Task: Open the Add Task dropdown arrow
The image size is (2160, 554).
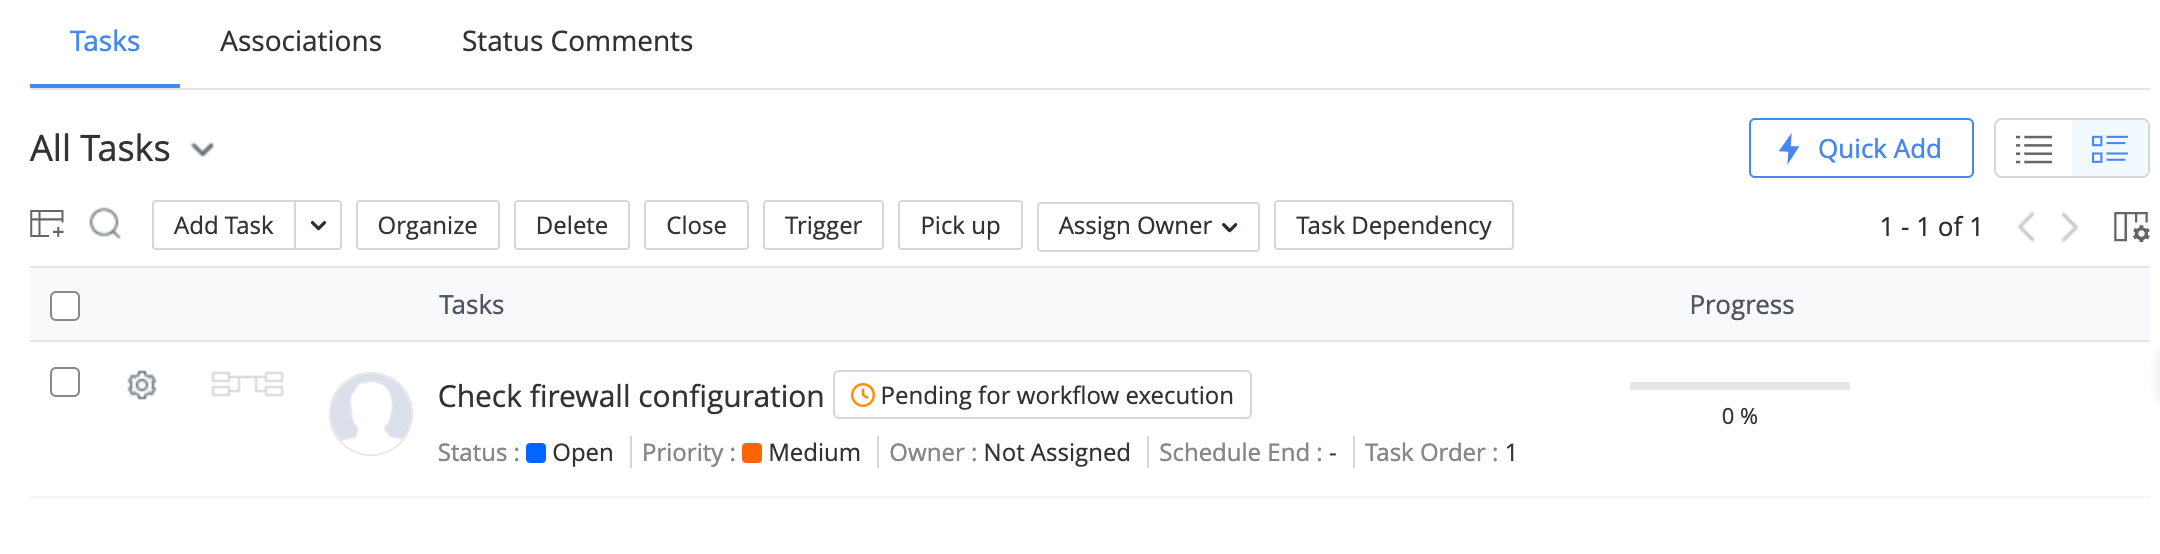Action: click(318, 226)
